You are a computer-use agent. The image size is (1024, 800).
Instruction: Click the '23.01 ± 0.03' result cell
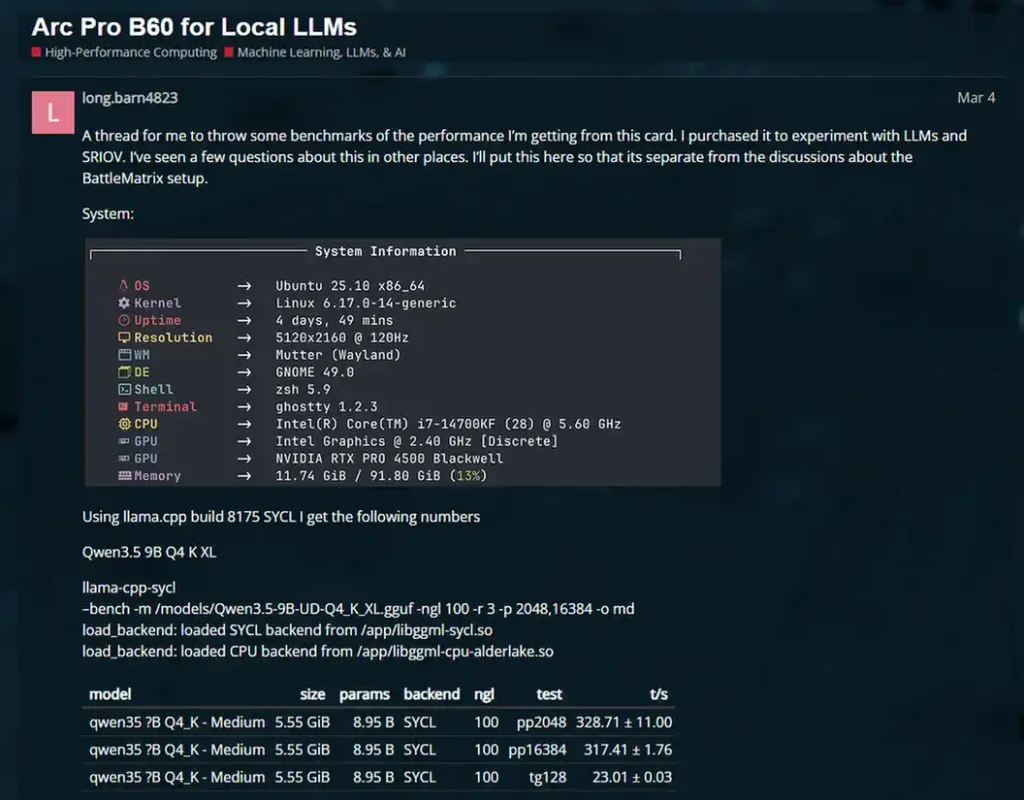click(632, 777)
